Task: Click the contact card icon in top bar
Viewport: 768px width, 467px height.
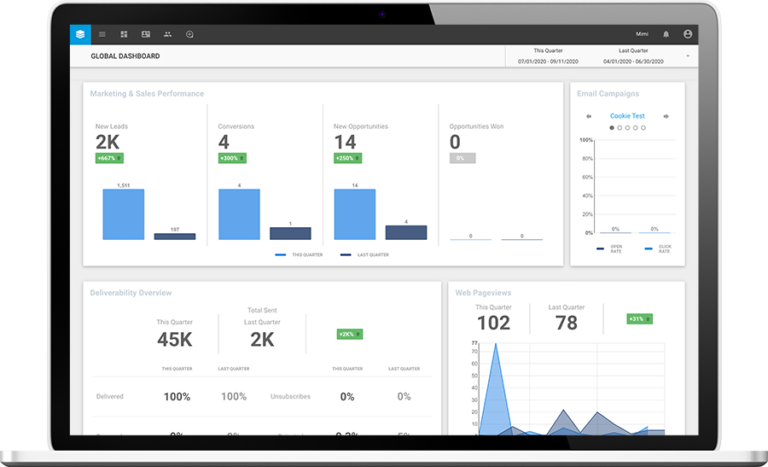Action: 146,34
